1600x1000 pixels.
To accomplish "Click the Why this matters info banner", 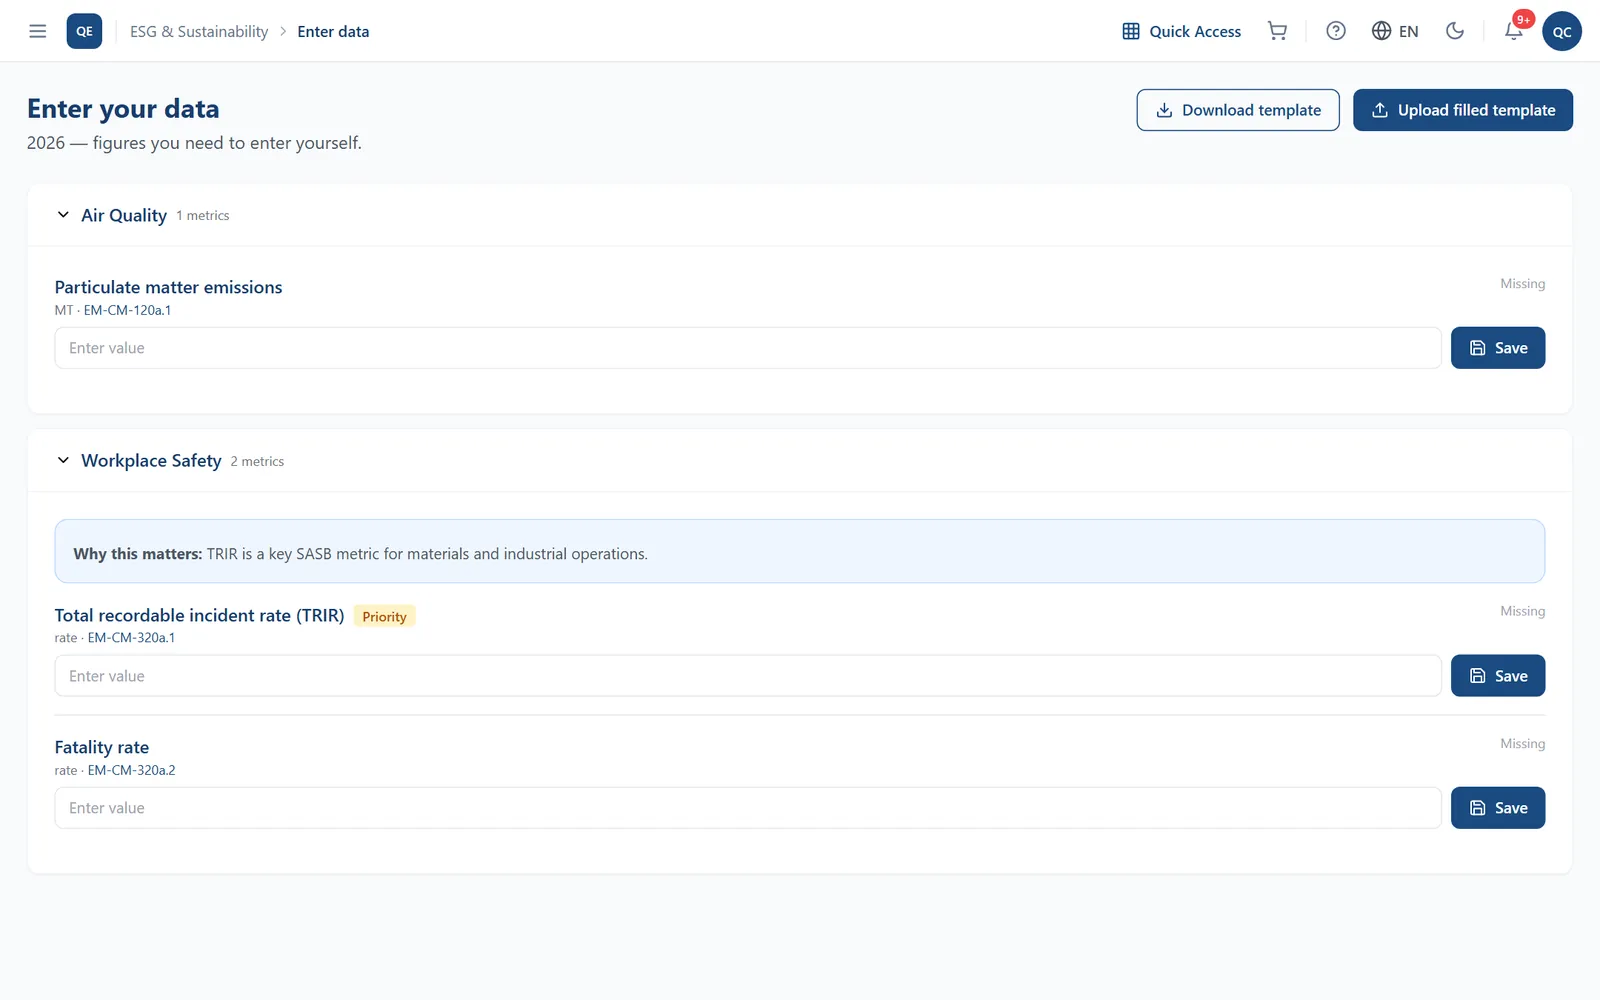I will coord(800,551).
